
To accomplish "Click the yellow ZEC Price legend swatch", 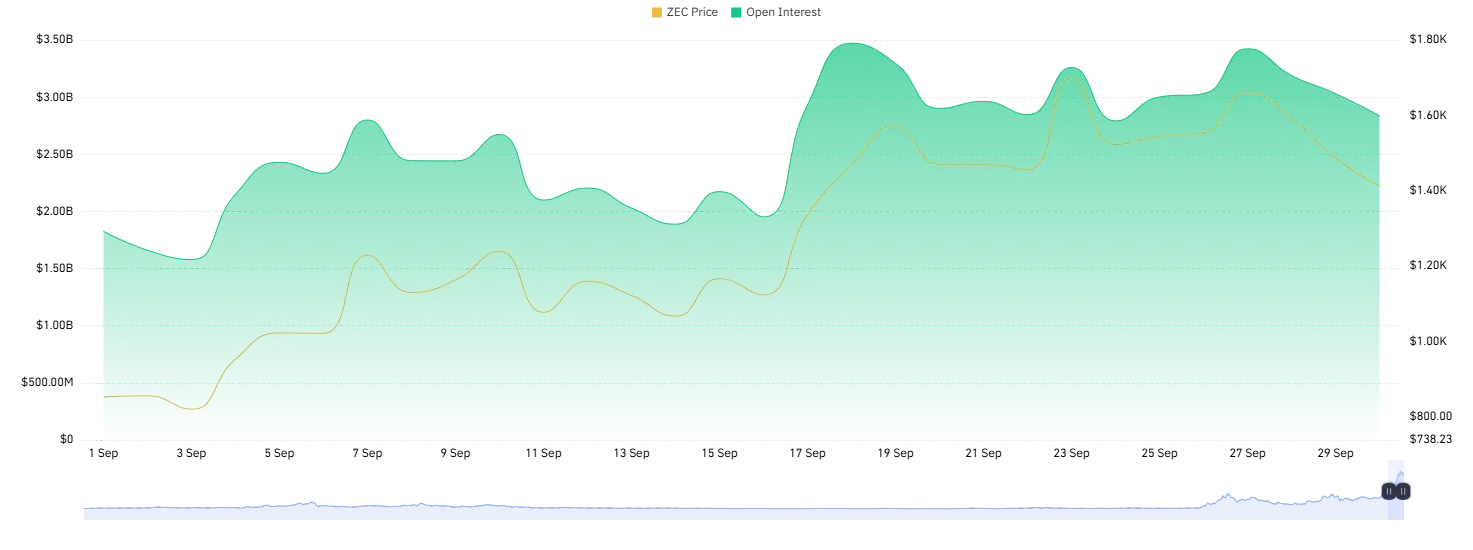I will pos(656,12).
